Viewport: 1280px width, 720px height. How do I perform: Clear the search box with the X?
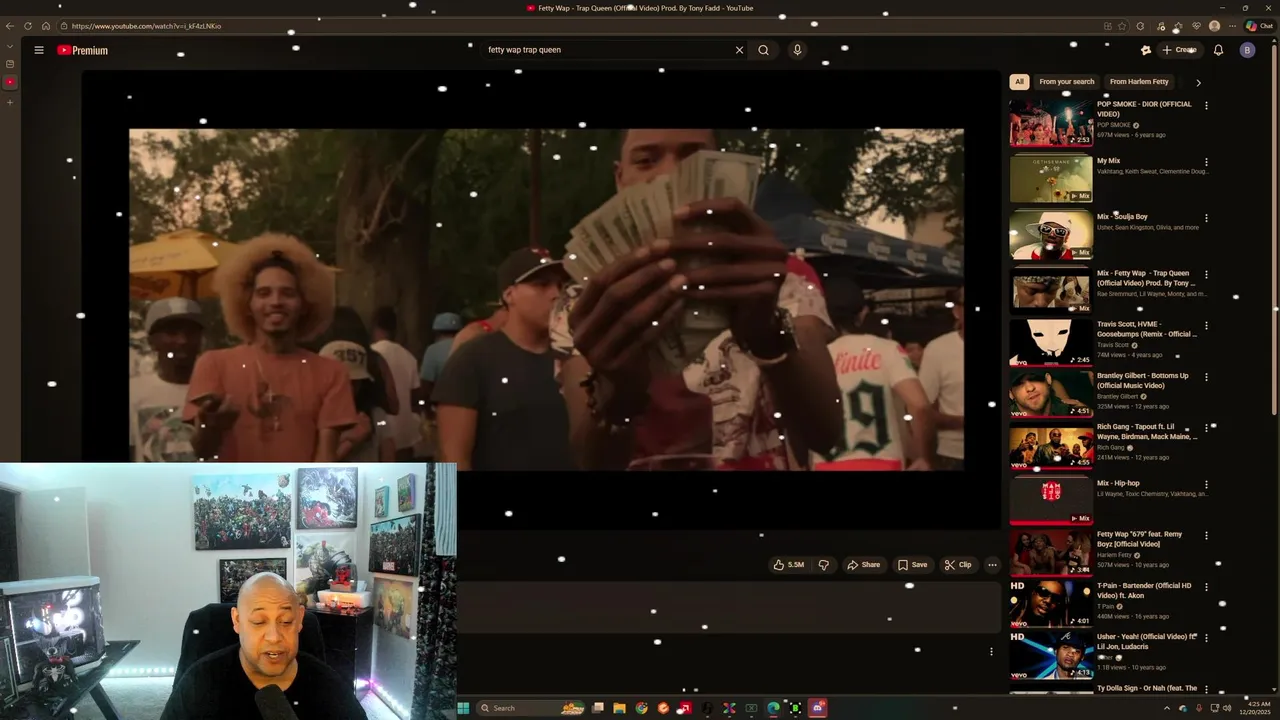tap(740, 50)
